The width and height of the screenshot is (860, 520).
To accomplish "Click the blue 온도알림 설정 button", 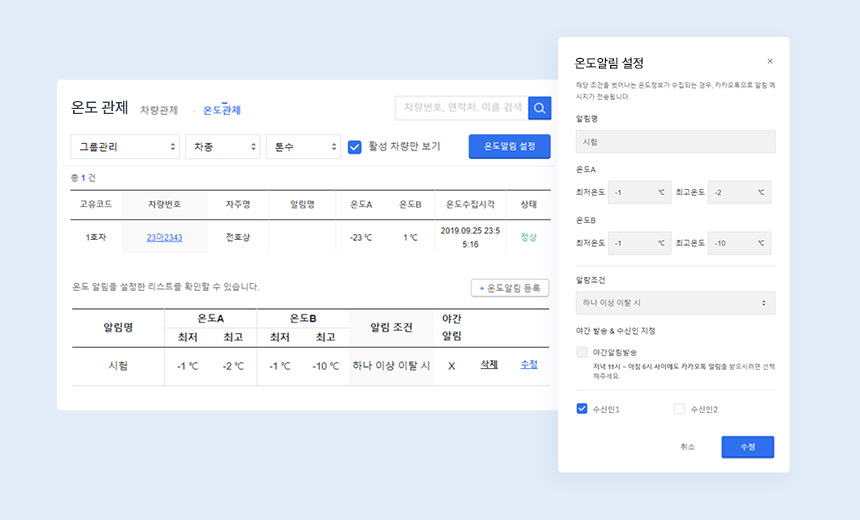I will [509, 147].
